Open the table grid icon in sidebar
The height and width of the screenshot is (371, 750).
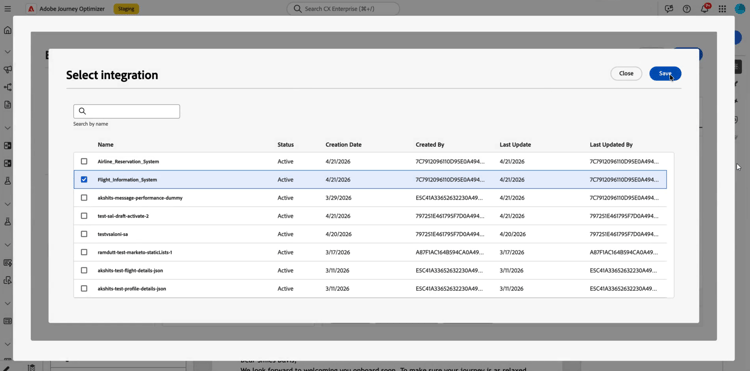click(x=7, y=321)
